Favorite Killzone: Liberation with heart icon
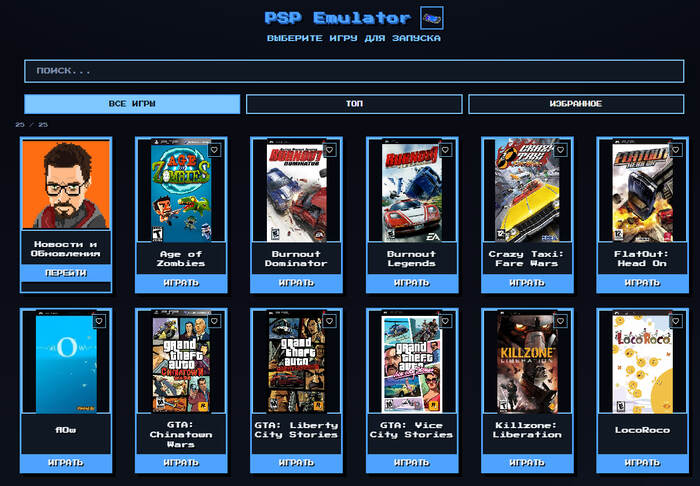700x486 pixels. (x=560, y=321)
